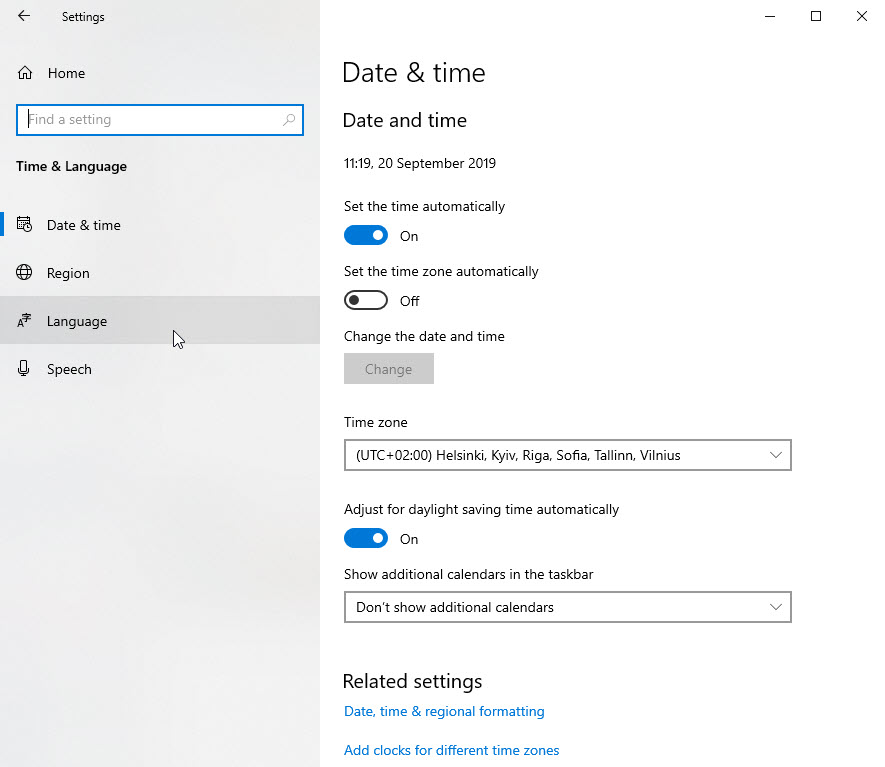The height and width of the screenshot is (767, 885).
Task: Click the Language character icon
Action: pos(25,321)
